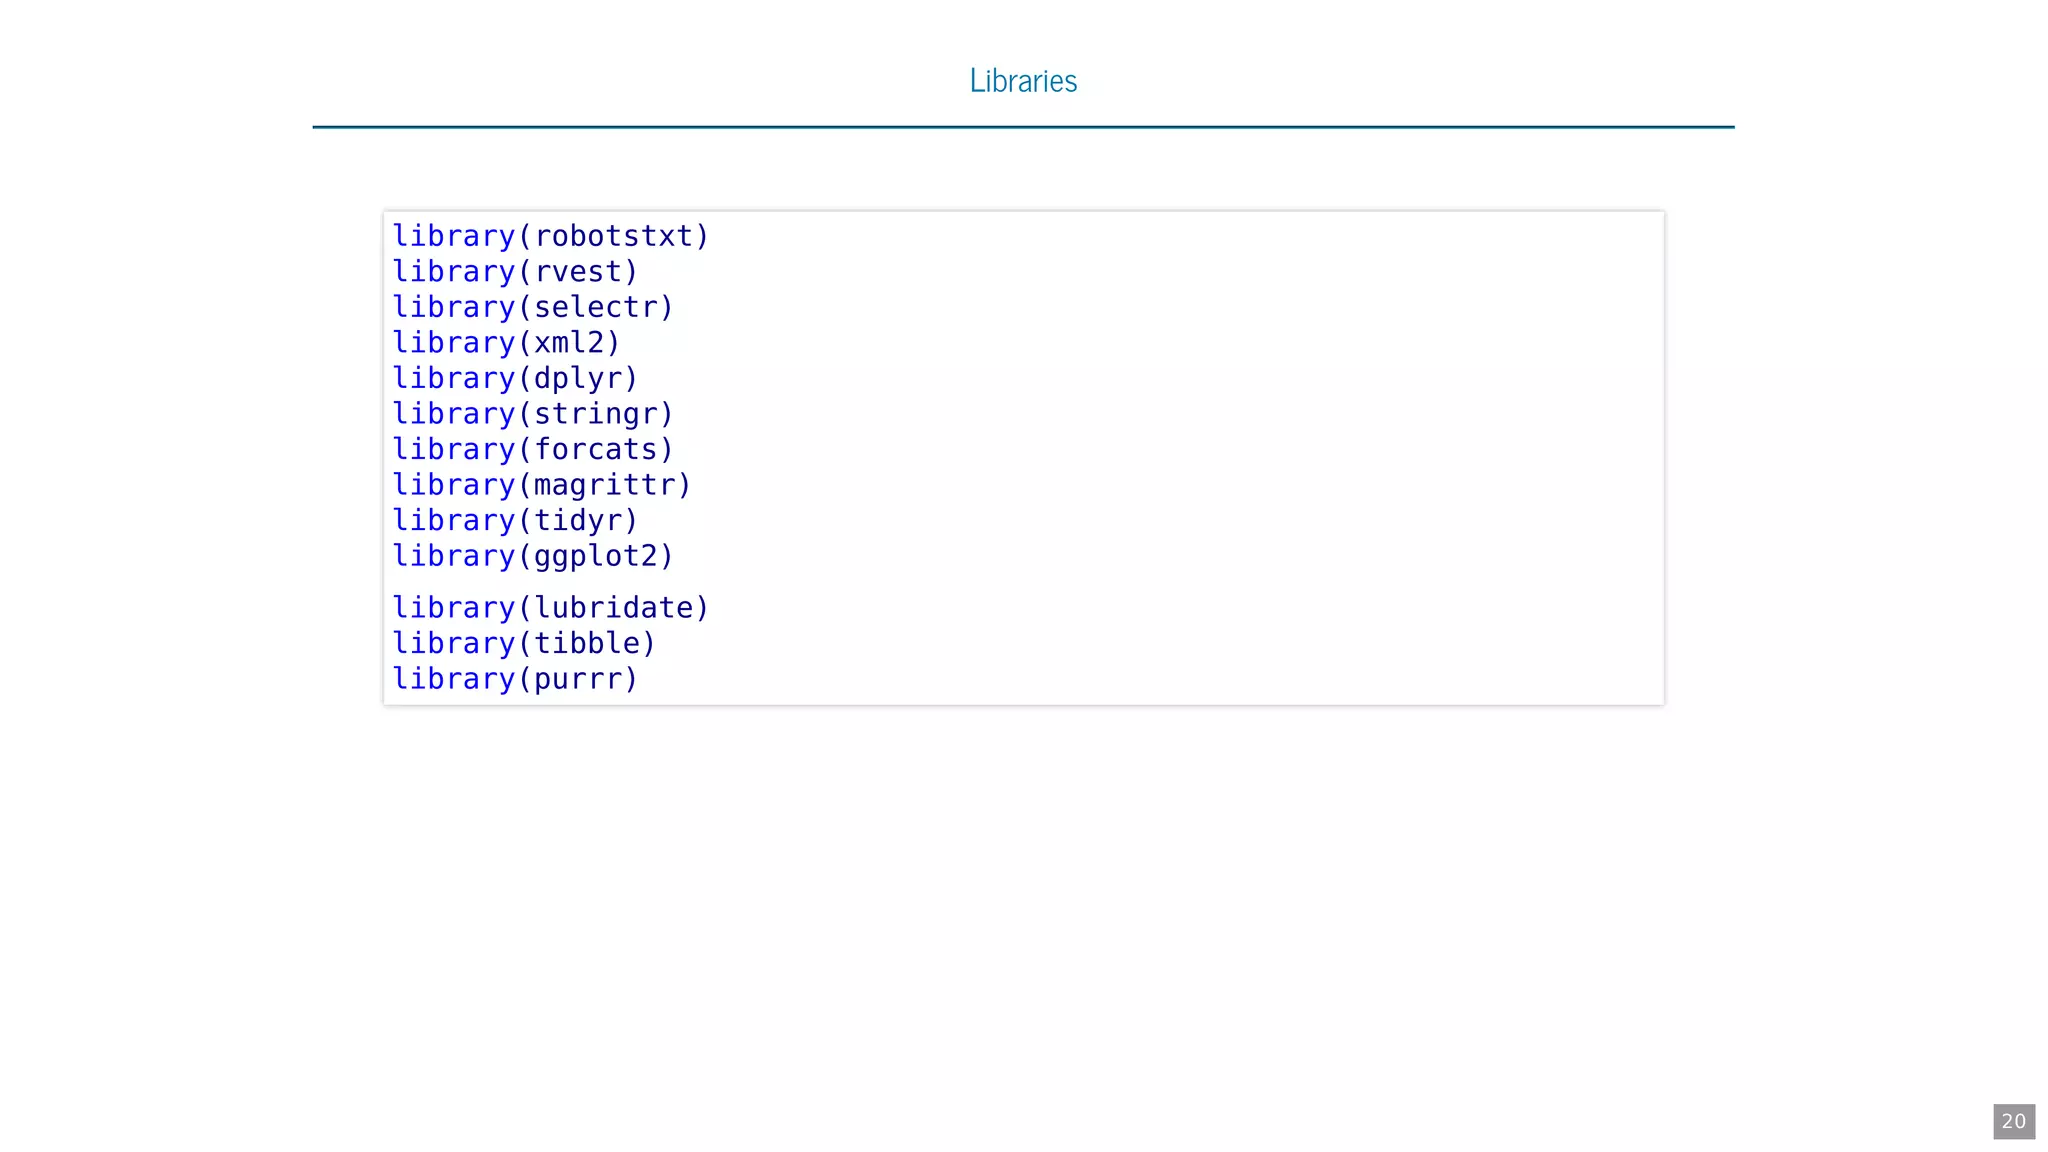The image size is (2048, 1152).
Task: Click the slide number 20 badge
Action: [2013, 1121]
